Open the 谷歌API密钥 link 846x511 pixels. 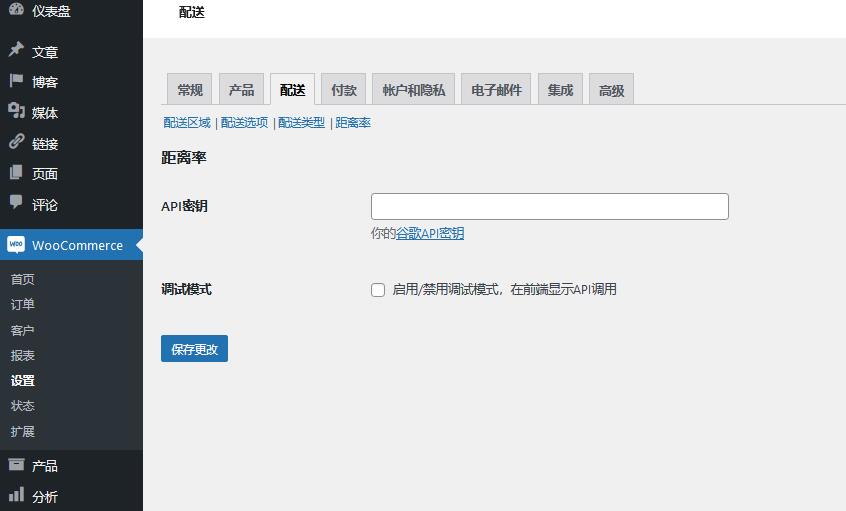pos(430,234)
